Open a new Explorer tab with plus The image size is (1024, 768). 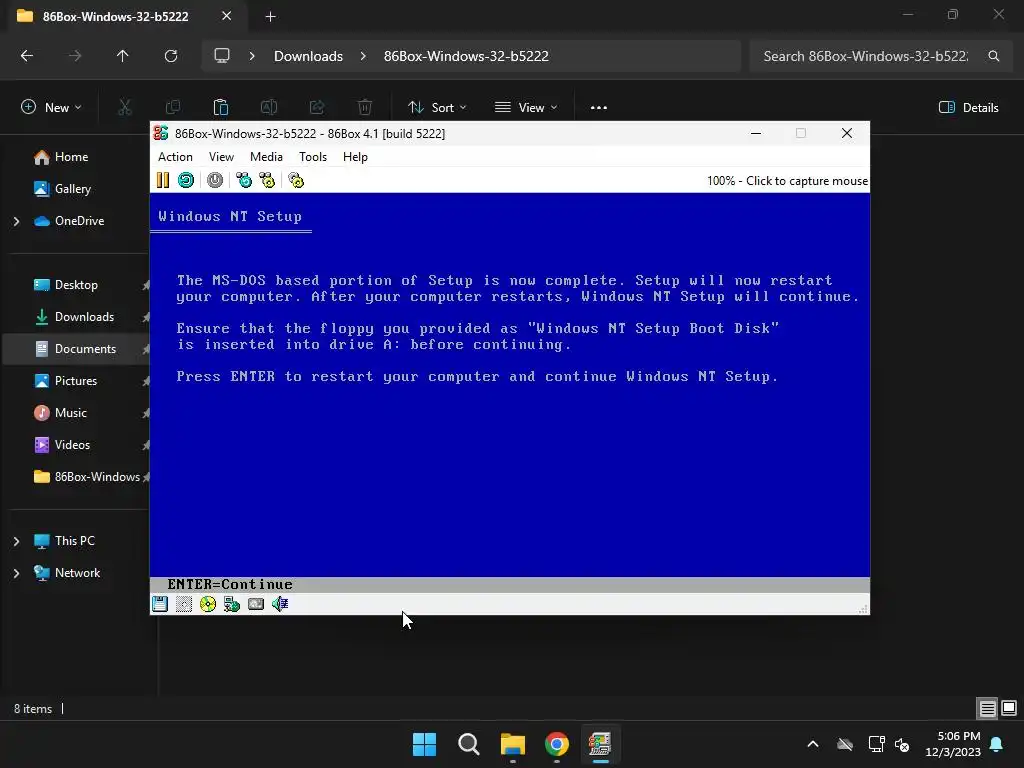click(x=270, y=16)
